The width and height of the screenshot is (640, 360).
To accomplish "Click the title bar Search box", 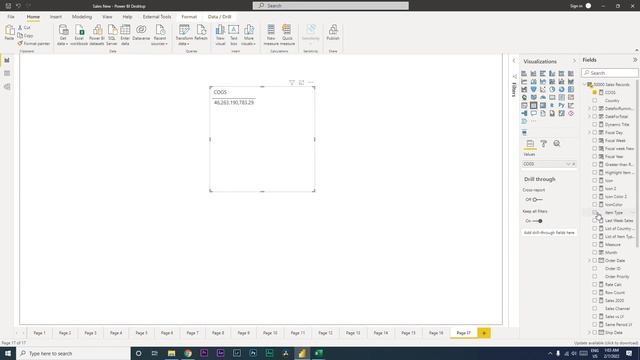I will [331, 6].
